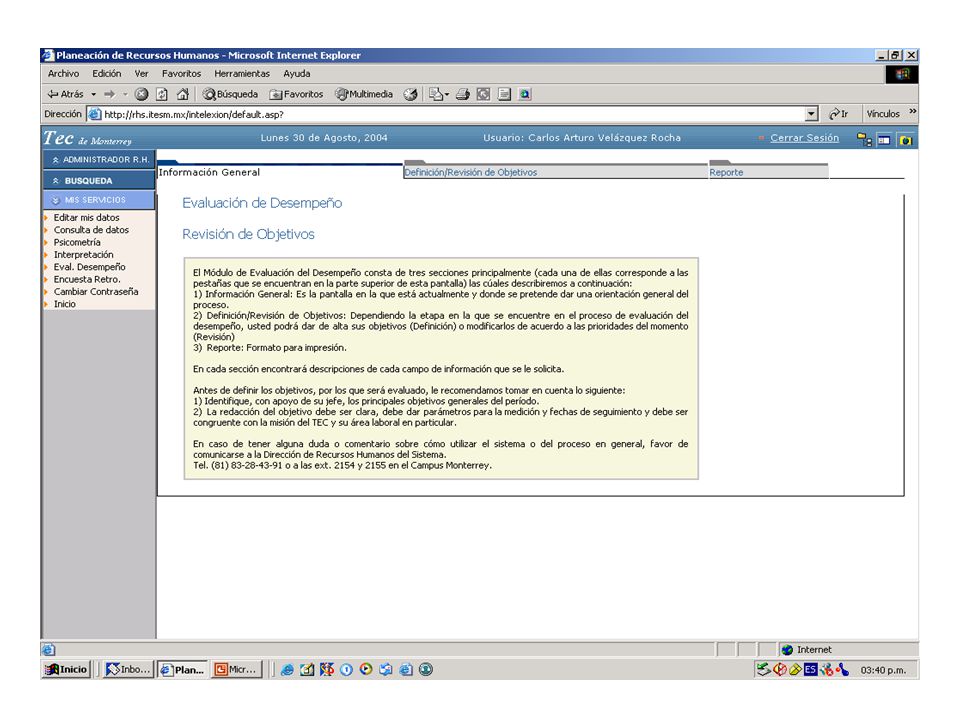Click the Tec de Monterrey logo
The height and width of the screenshot is (720, 960).
click(x=87, y=138)
